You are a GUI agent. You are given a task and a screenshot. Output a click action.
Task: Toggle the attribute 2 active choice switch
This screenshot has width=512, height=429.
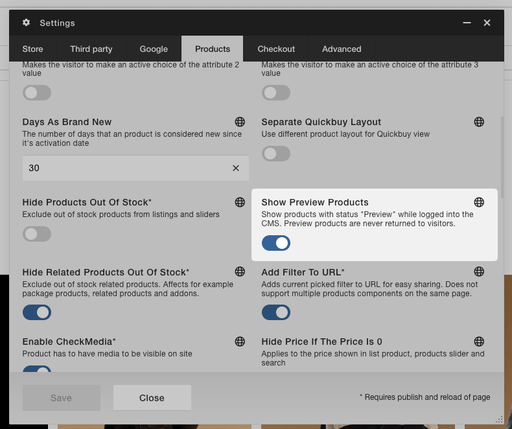pos(37,93)
